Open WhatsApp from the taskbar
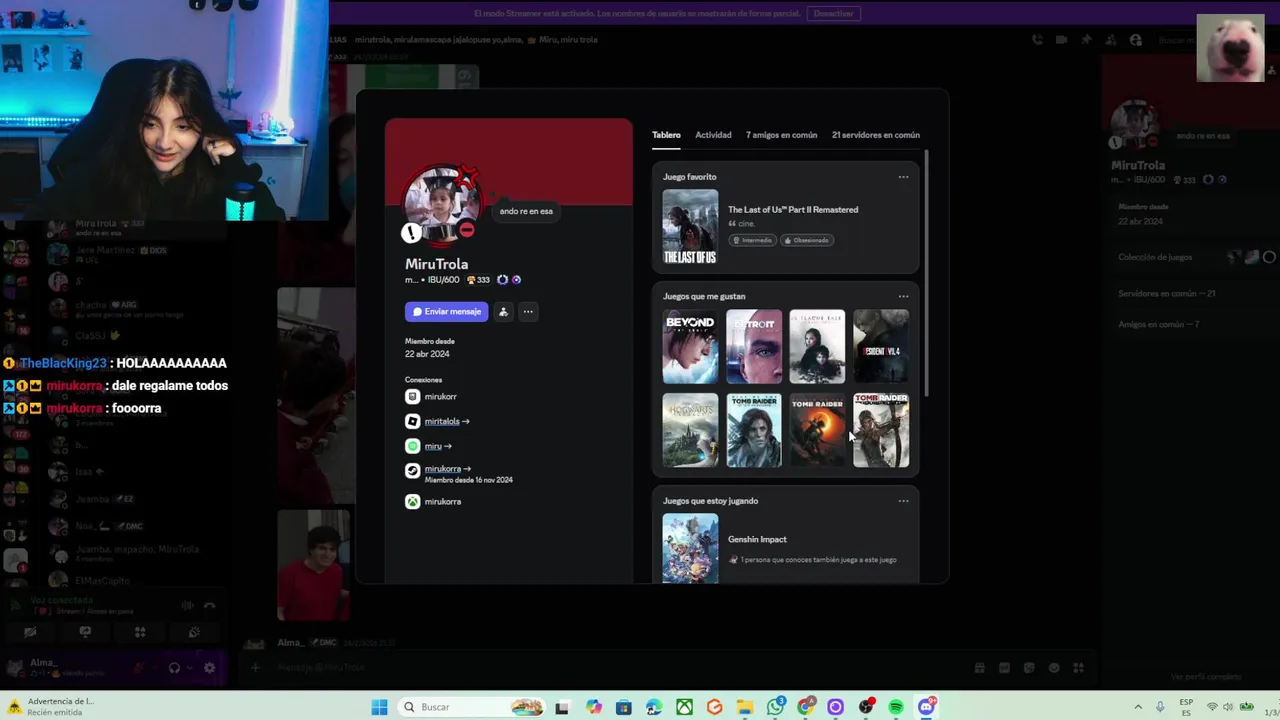The image size is (1280, 720). pos(776,707)
